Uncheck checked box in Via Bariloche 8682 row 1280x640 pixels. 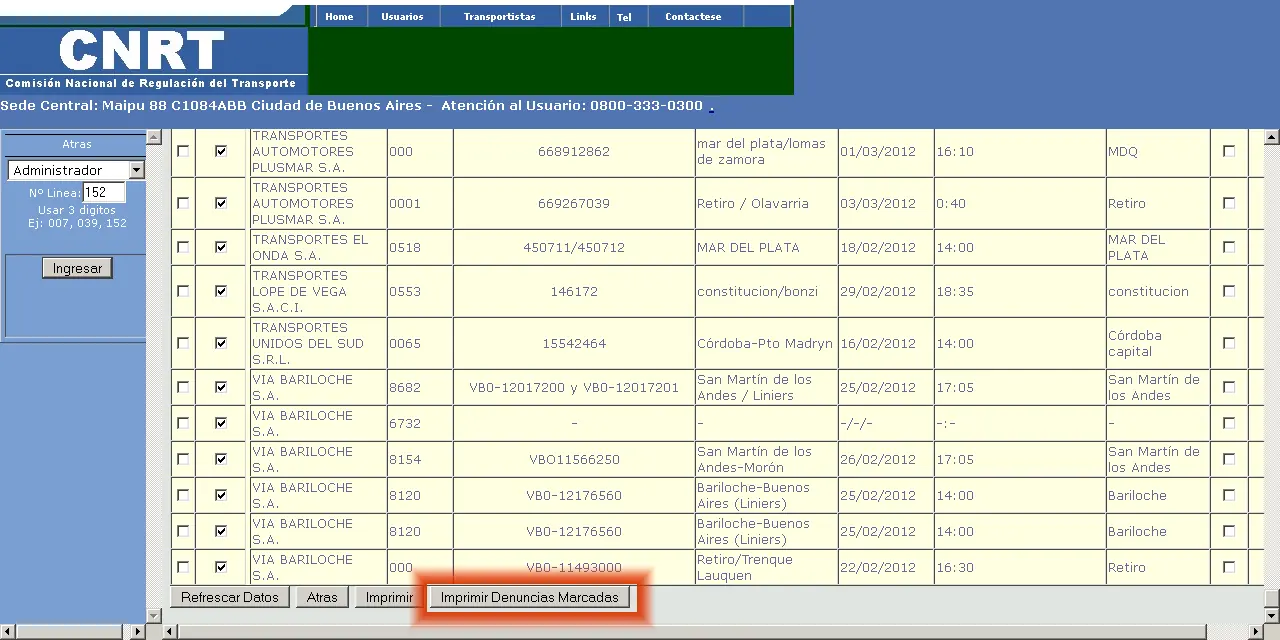[221, 387]
